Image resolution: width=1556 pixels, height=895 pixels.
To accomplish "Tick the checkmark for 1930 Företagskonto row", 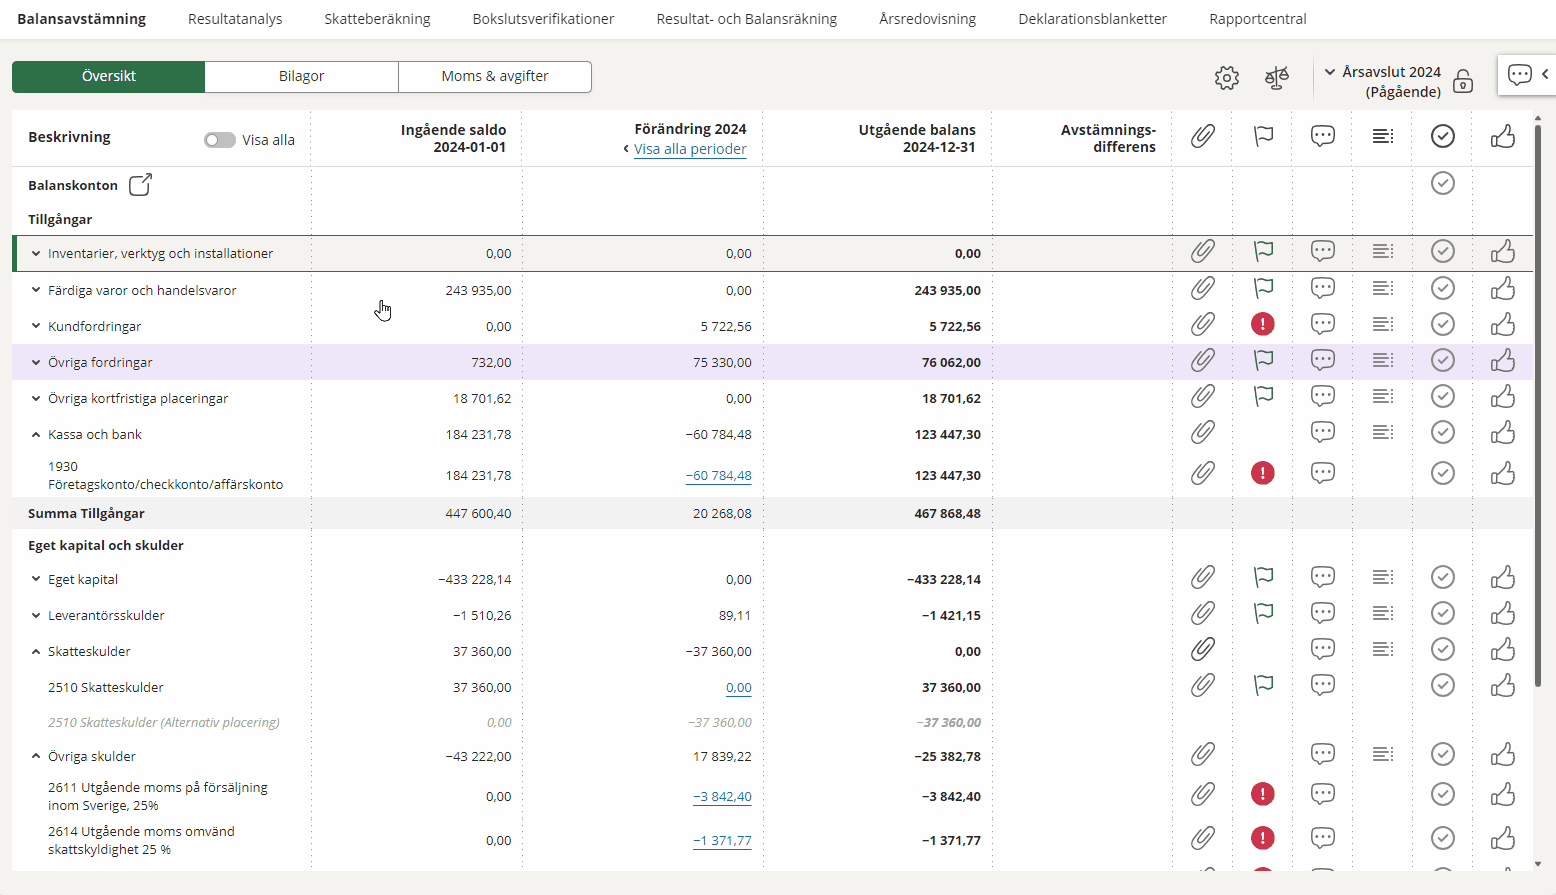I will [x=1442, y=473].
